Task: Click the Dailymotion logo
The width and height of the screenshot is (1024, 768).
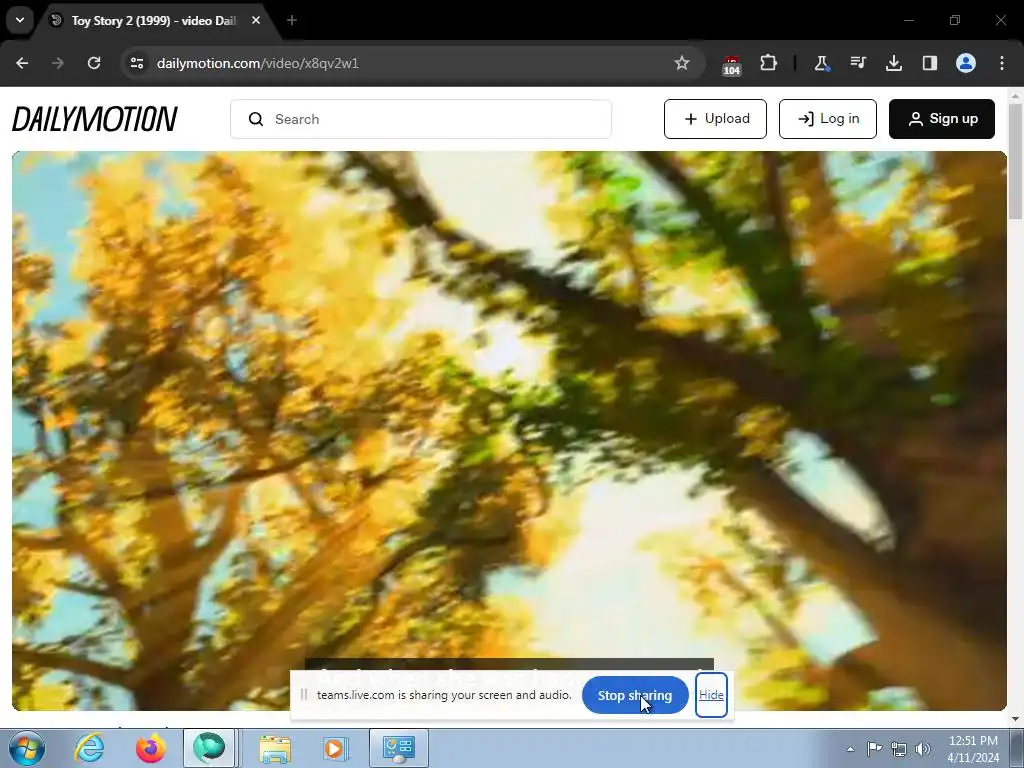Action: [95, 119]
